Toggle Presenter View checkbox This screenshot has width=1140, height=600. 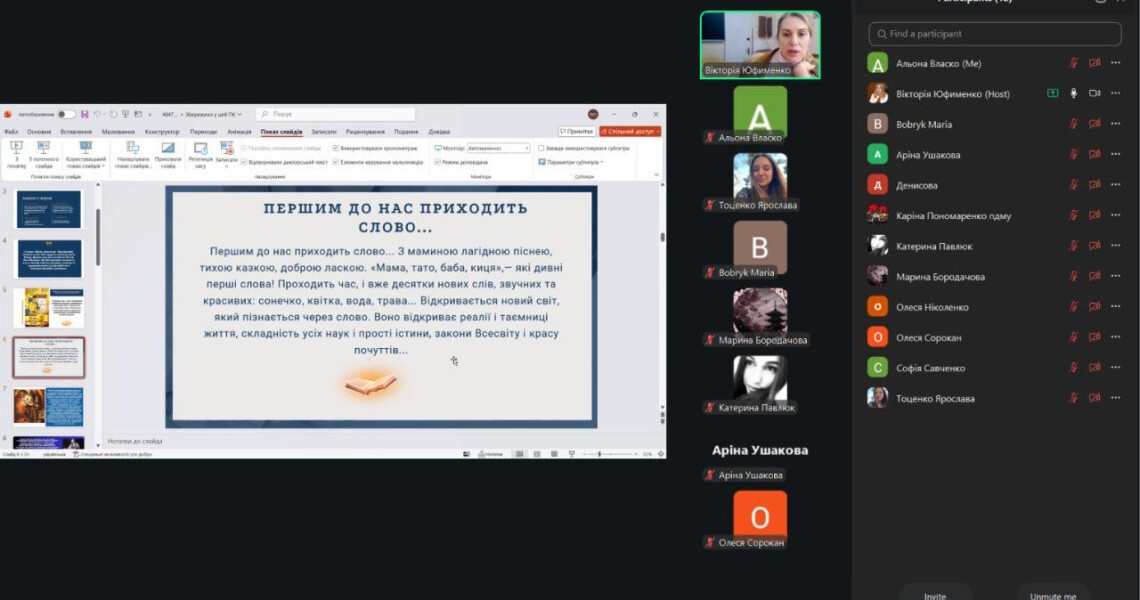pyautogui.click(x=437, y=162)
